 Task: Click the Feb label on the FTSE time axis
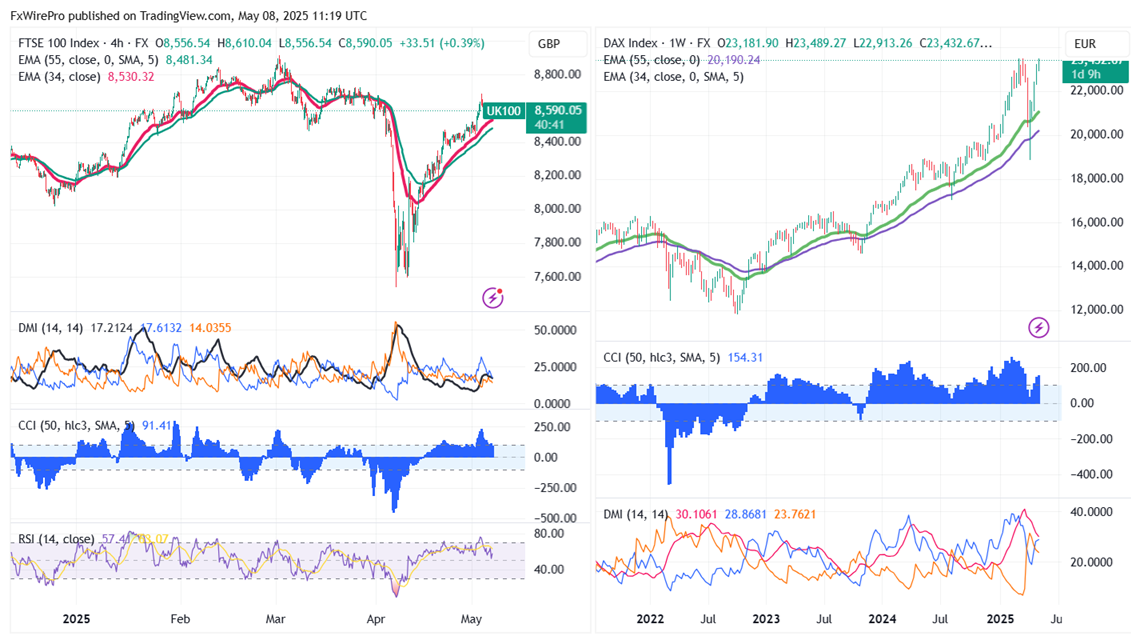pyautogui.click(x=180, y=619)
